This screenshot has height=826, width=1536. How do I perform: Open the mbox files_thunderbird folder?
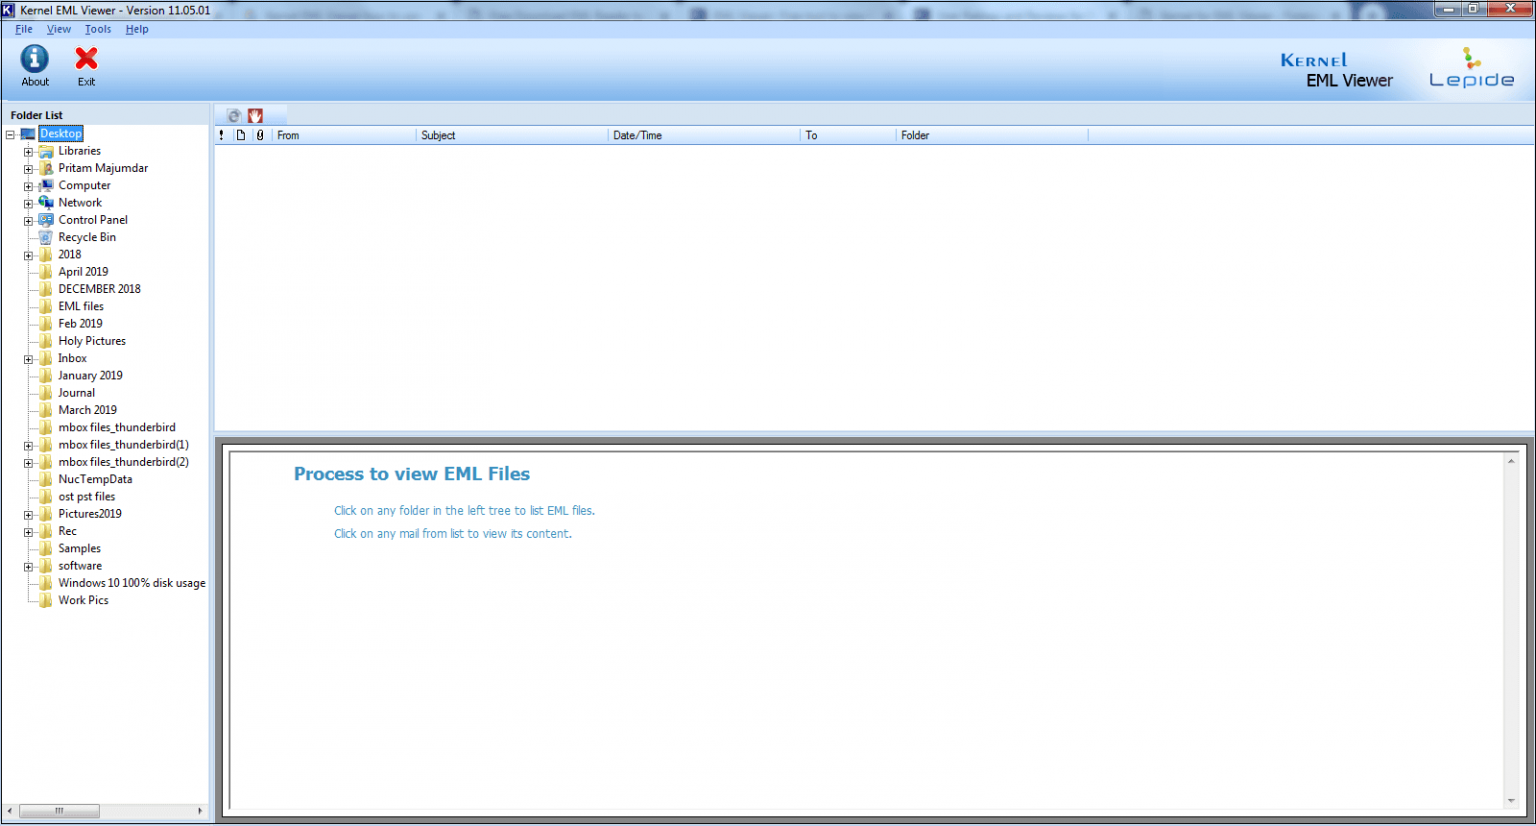115,427
